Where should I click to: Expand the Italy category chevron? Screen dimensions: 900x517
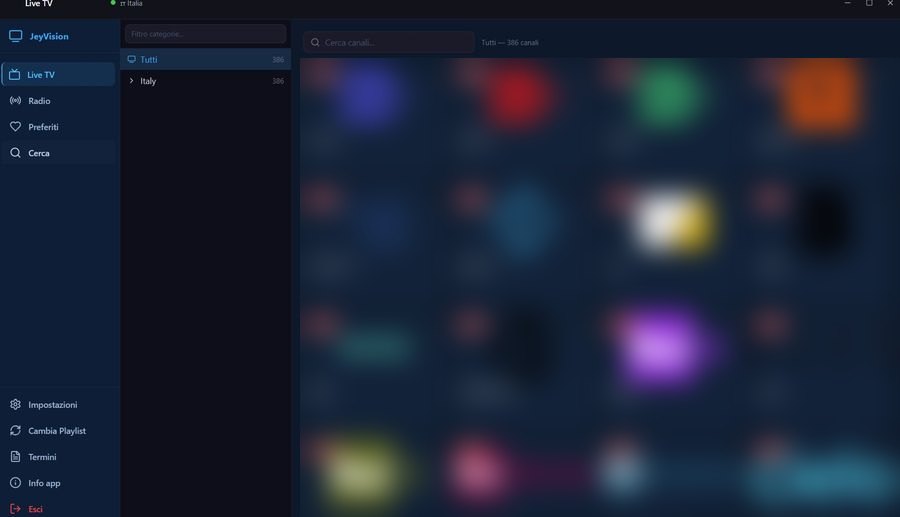(131, 81)
